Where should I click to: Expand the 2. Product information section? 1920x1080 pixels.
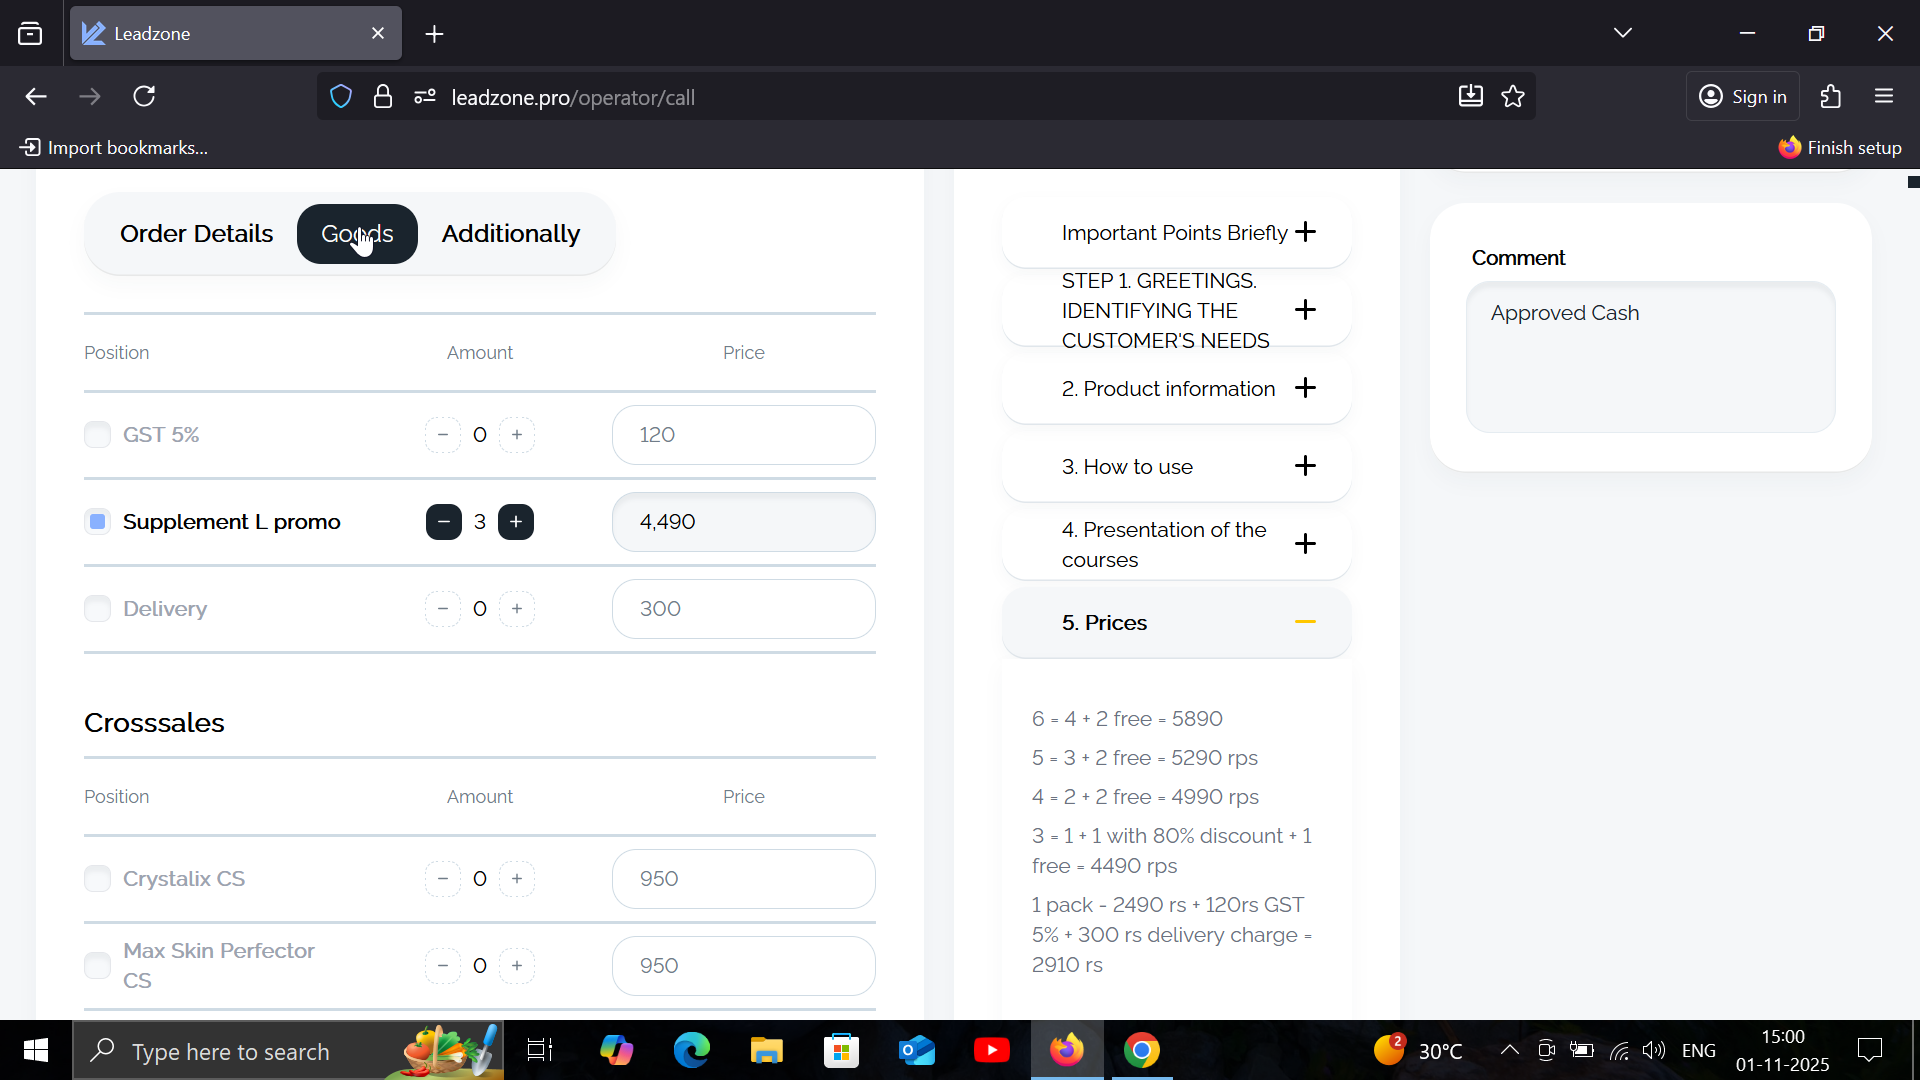click(1304, 388)
